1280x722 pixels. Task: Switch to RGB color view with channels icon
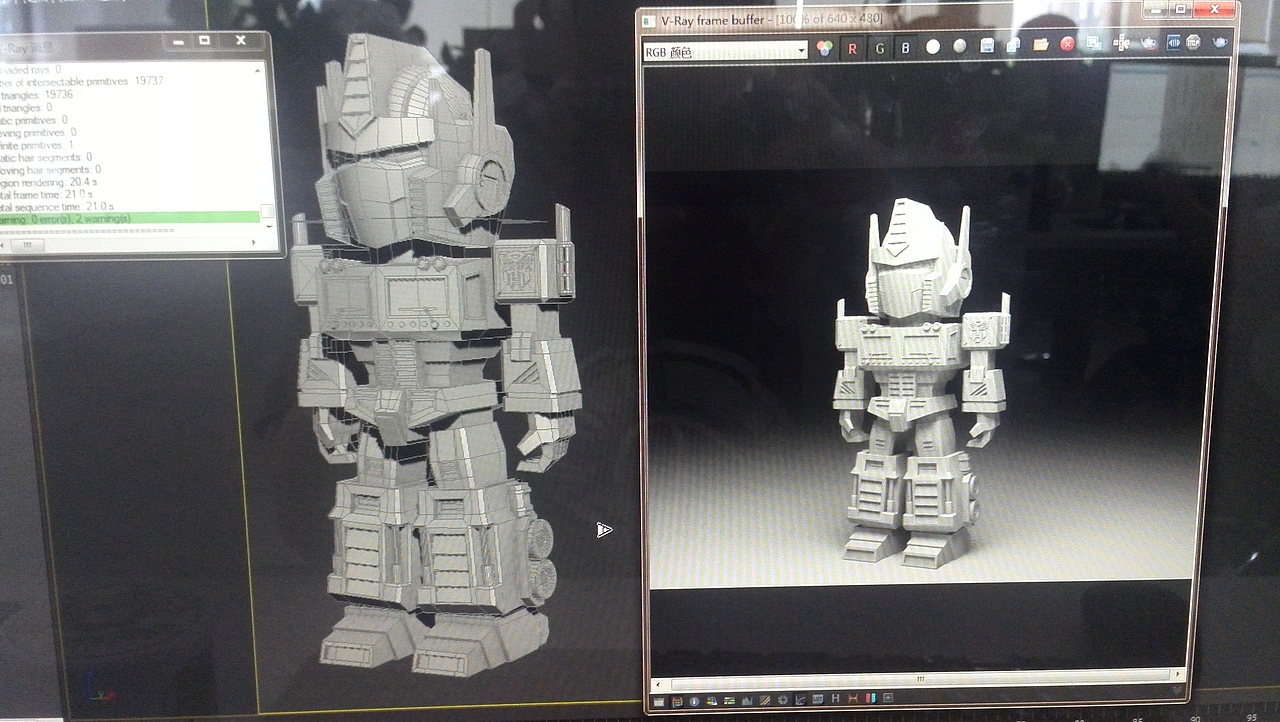[x=823, y=46]
